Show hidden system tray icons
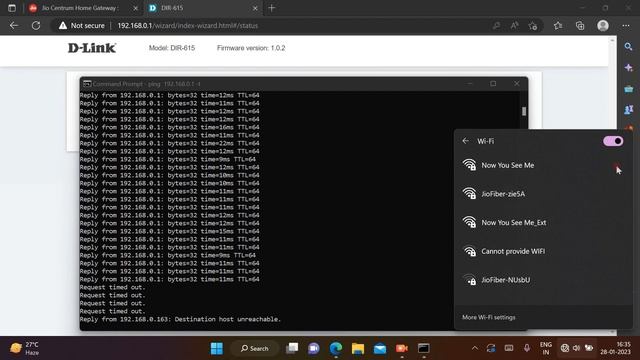640x360 pixels. (x=474, y=348)
